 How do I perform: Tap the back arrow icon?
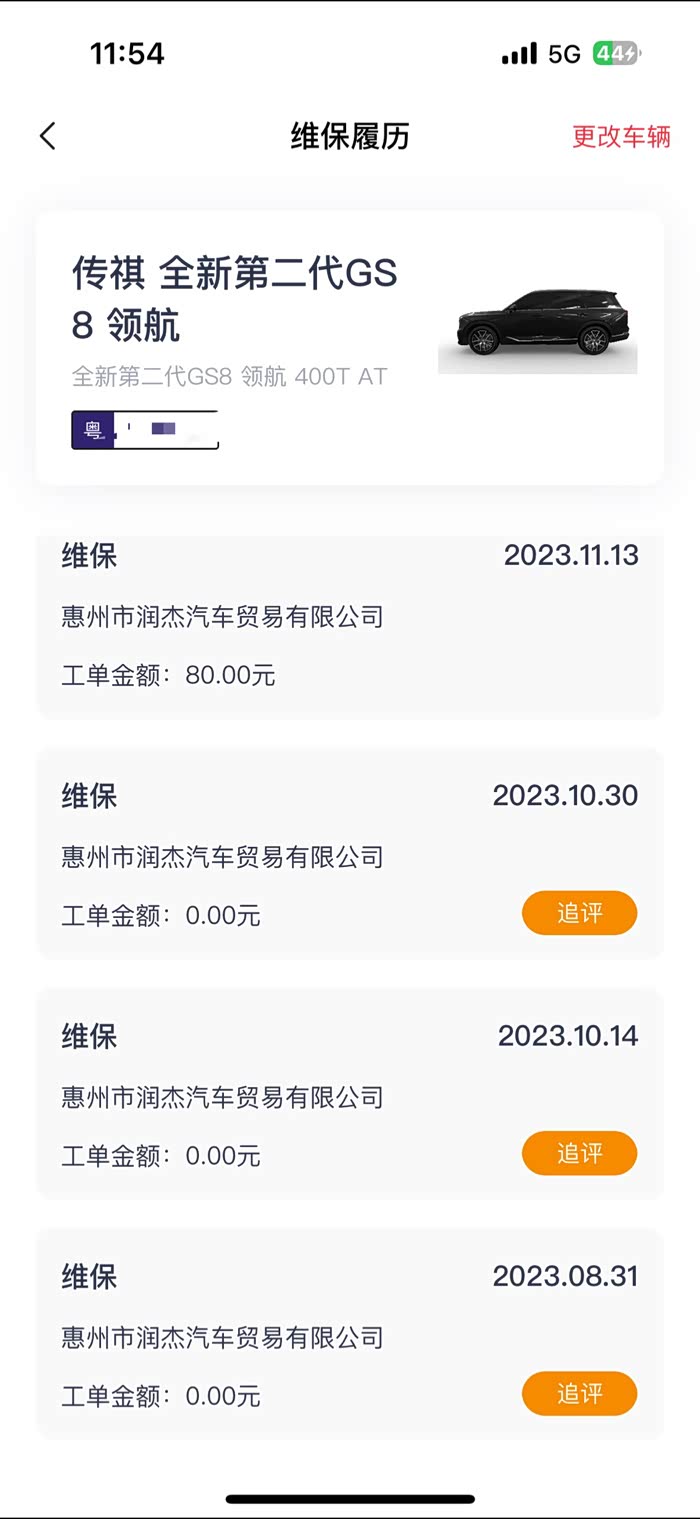pos(48,136)
